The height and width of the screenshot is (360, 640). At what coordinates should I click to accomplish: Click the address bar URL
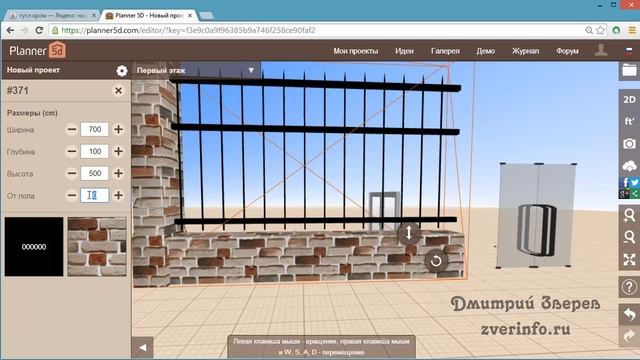pos(189,30)
